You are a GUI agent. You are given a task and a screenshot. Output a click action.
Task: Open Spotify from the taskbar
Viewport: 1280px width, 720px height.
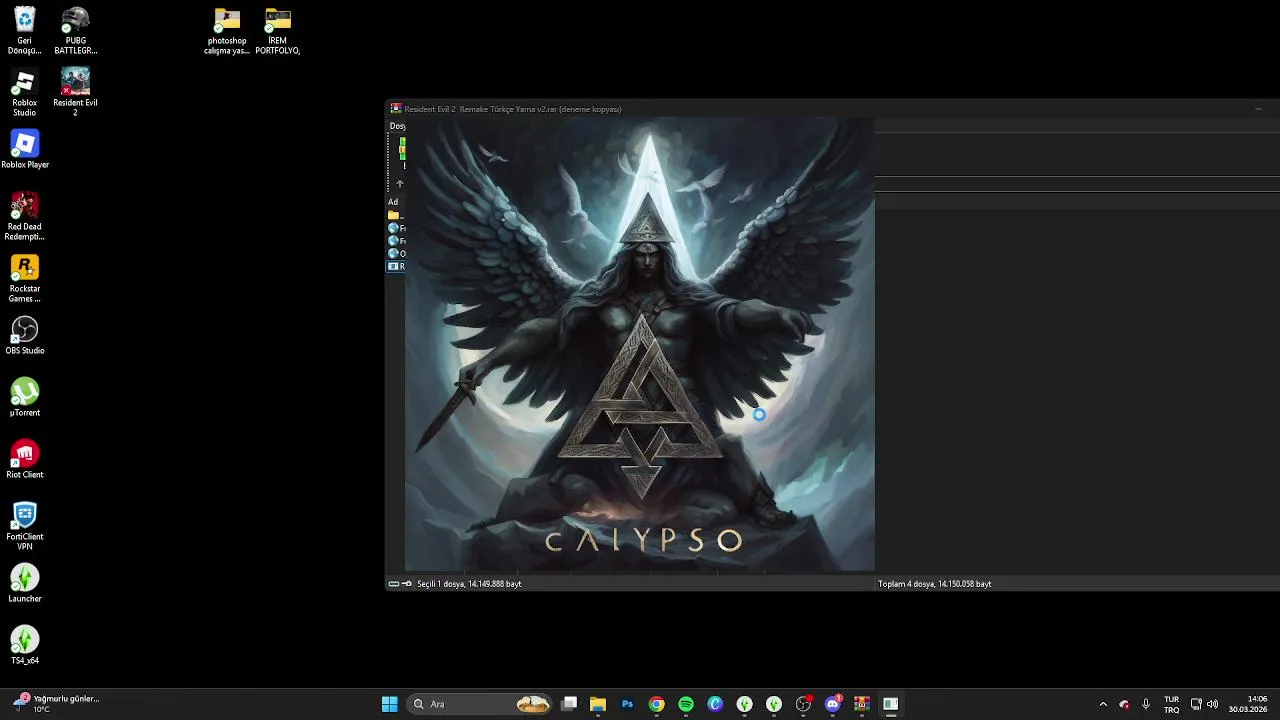[x=686, y=704]
